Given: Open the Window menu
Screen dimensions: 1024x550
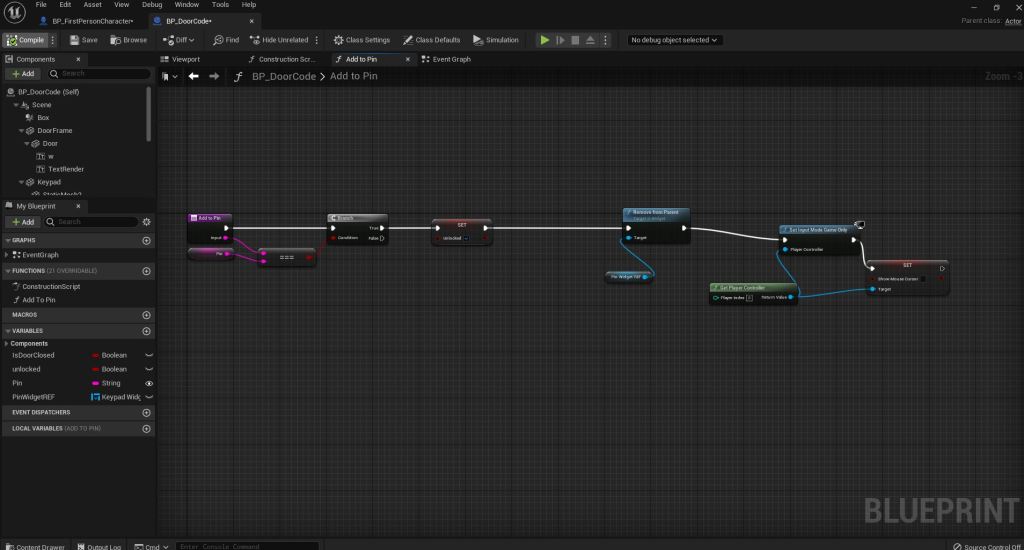Looking at the screenshot, I should [x=186, y=5].
